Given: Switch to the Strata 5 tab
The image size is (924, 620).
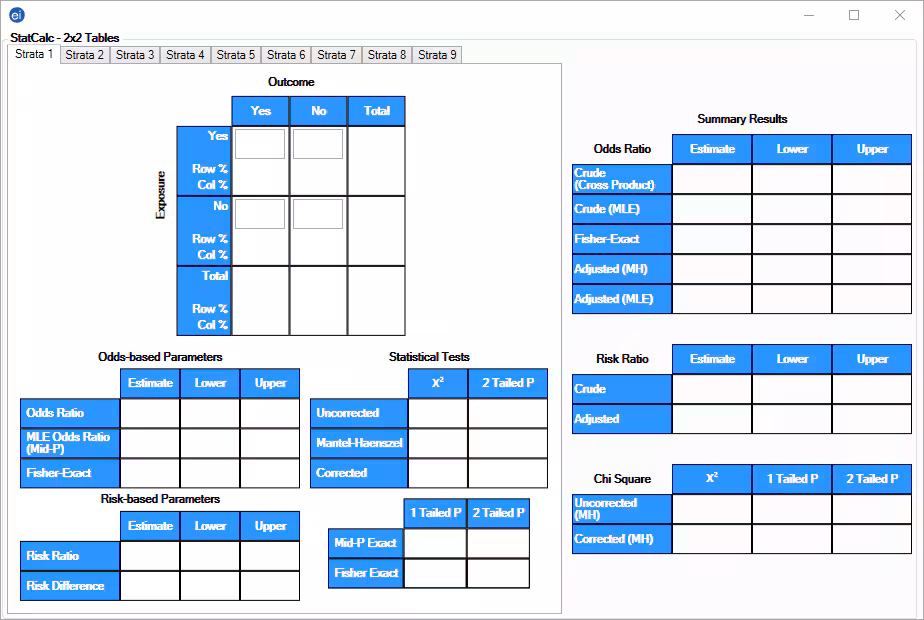Looking at the screenshot, I should (235, 55).
